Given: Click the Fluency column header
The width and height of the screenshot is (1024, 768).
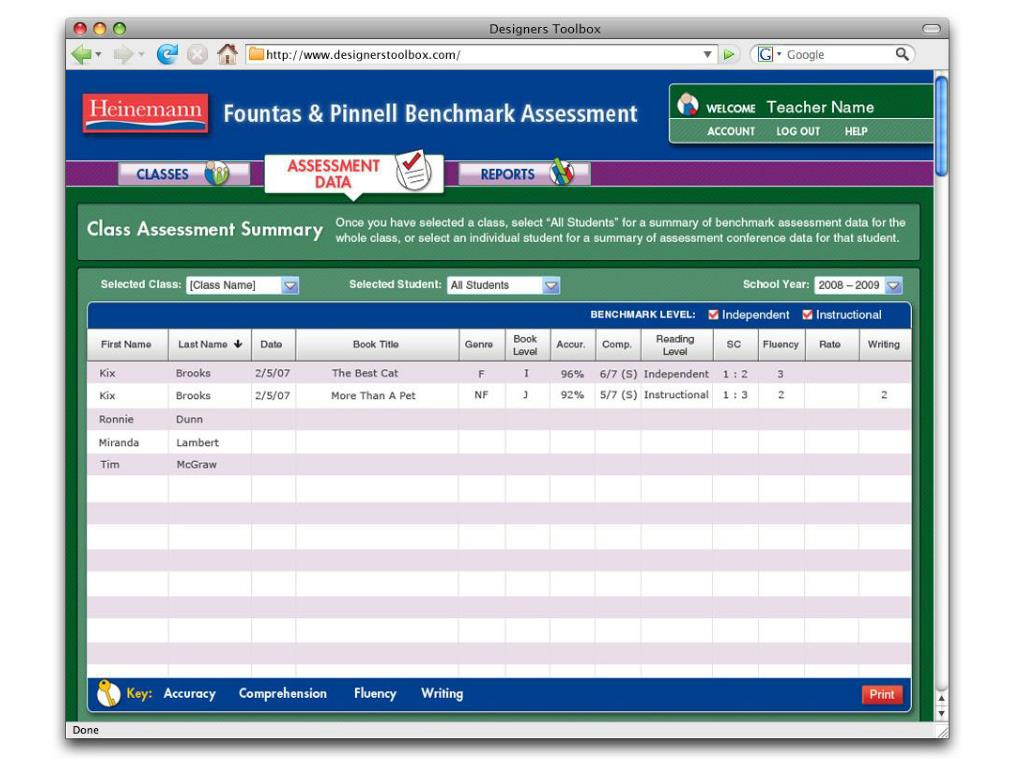Looking at the screenshot, I should pyautogui.click(x=781, y=344).
